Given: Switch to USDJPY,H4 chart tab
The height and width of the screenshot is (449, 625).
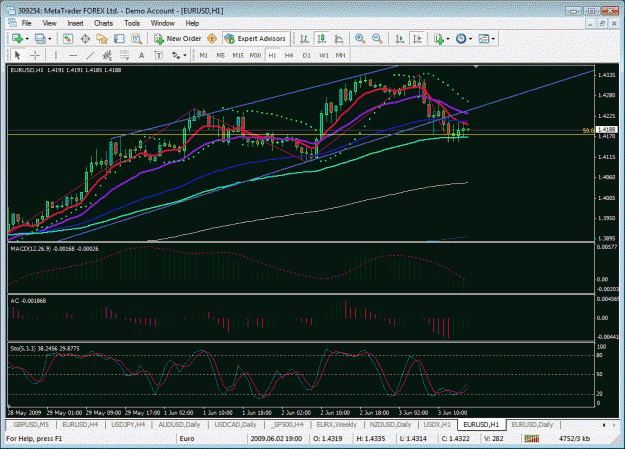Looking at the screenshot, I should 128,425.
